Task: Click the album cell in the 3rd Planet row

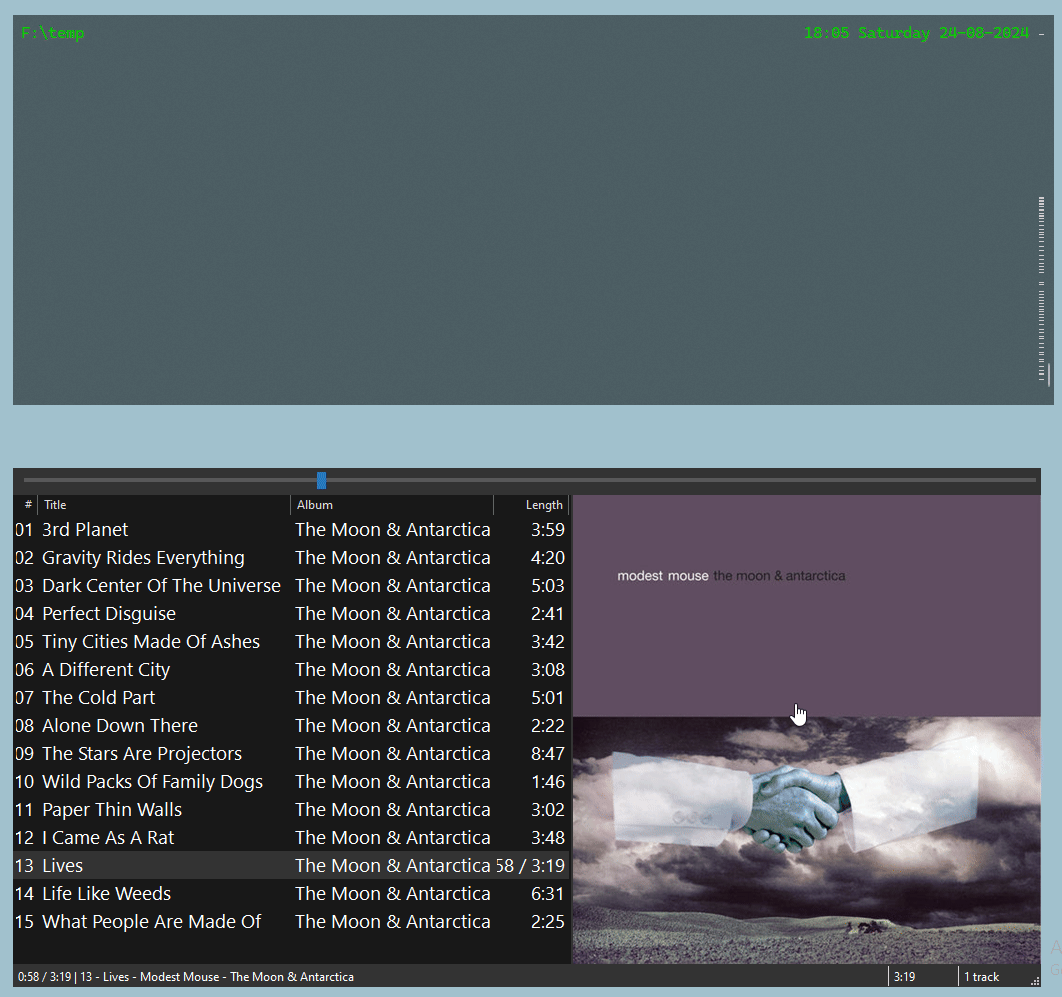Action: click(x=393, y=530)
